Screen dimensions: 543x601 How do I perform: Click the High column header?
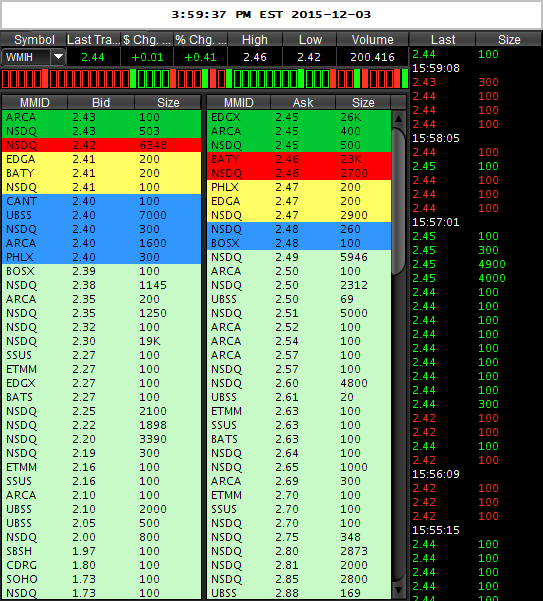point(255,39)
